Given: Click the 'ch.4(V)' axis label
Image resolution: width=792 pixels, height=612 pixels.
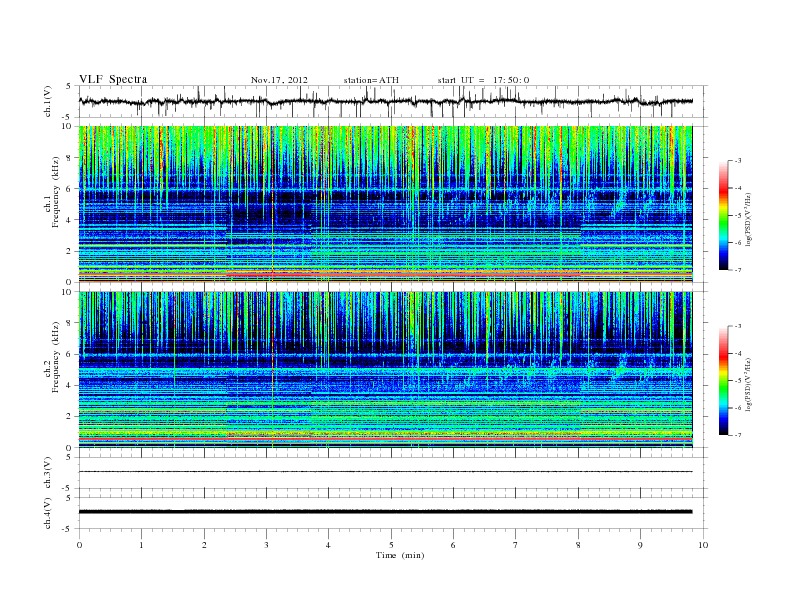Looking at the screenshot, I should tap(48, 514).
